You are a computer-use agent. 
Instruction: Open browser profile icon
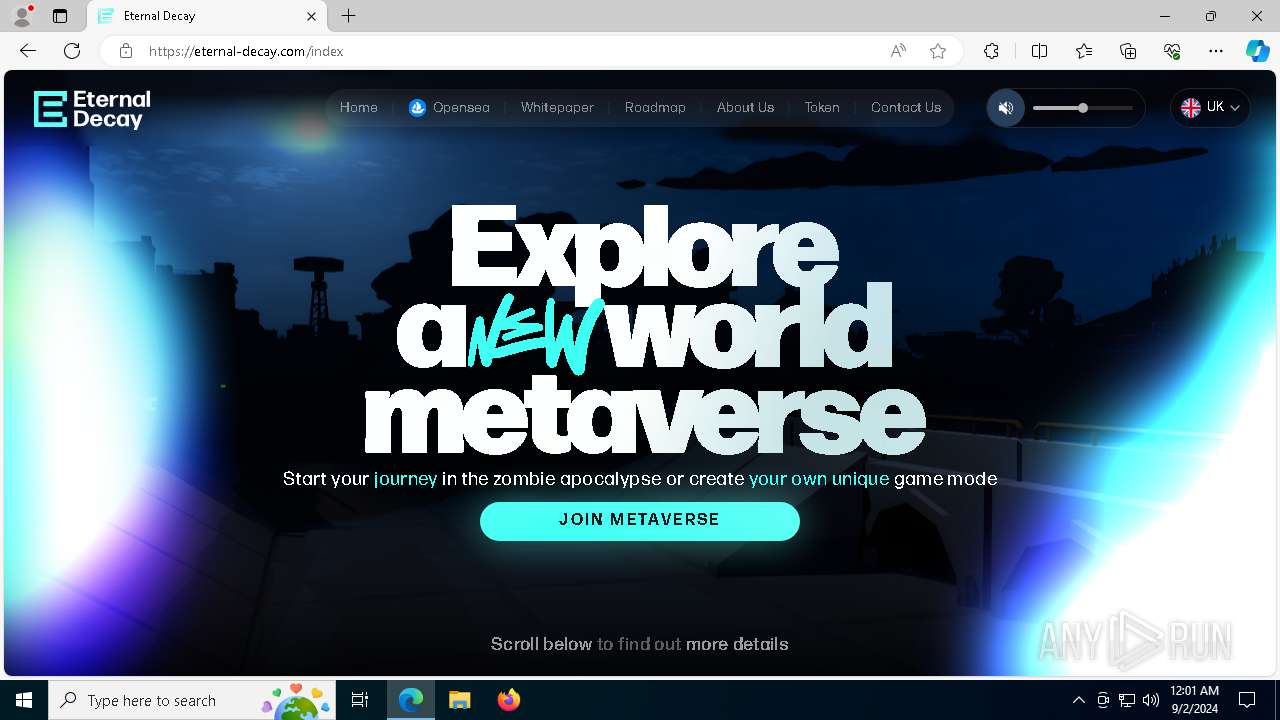click(x=22, y=16)
